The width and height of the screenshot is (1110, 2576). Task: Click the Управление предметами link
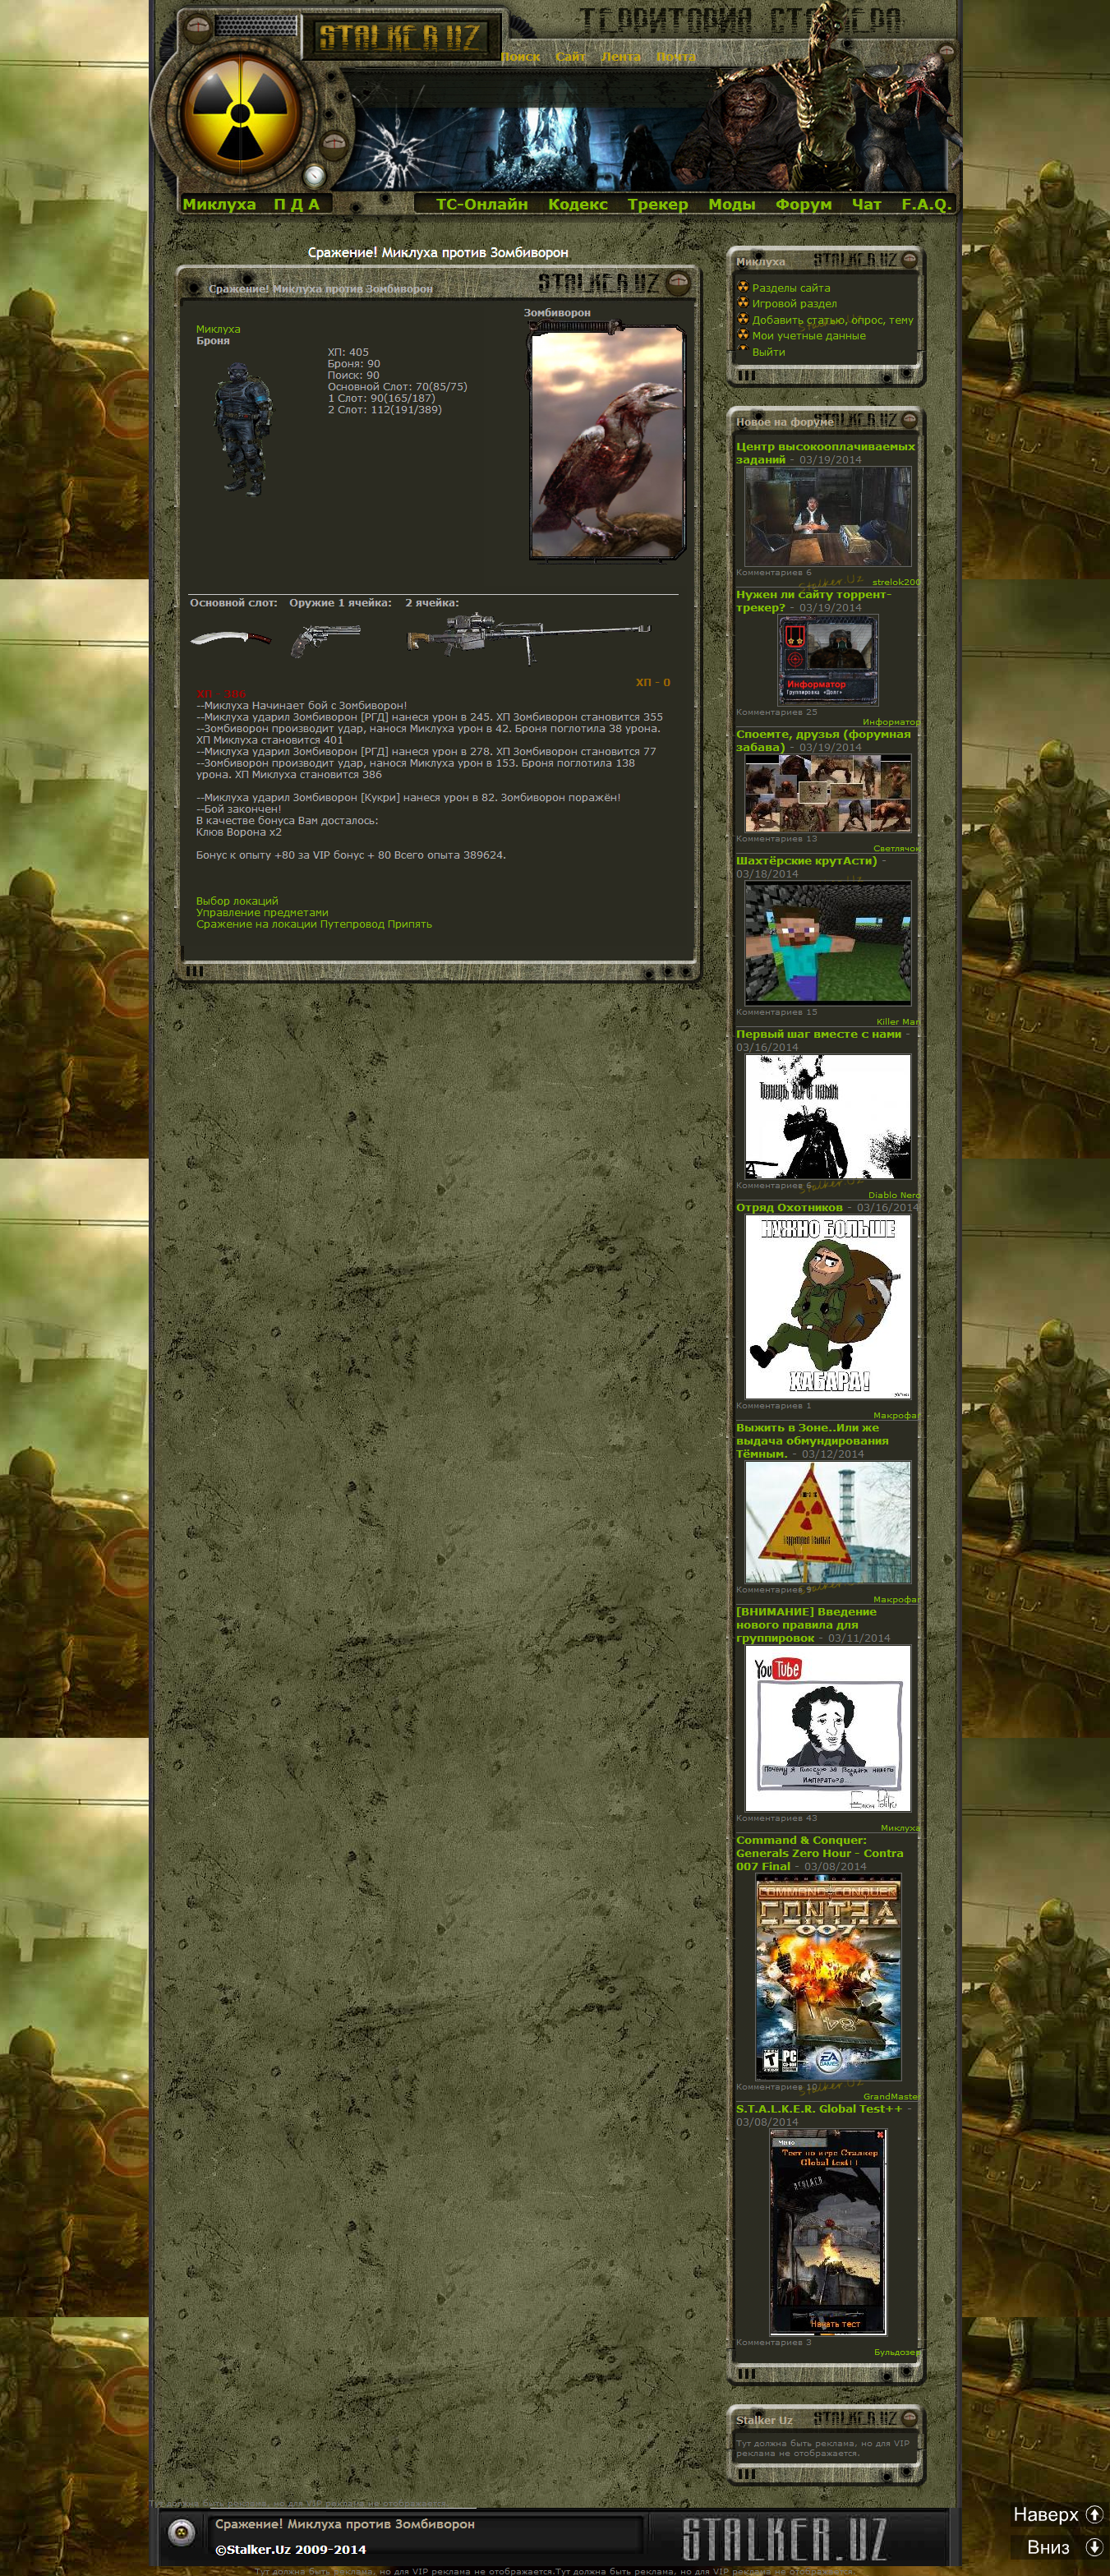262,912
